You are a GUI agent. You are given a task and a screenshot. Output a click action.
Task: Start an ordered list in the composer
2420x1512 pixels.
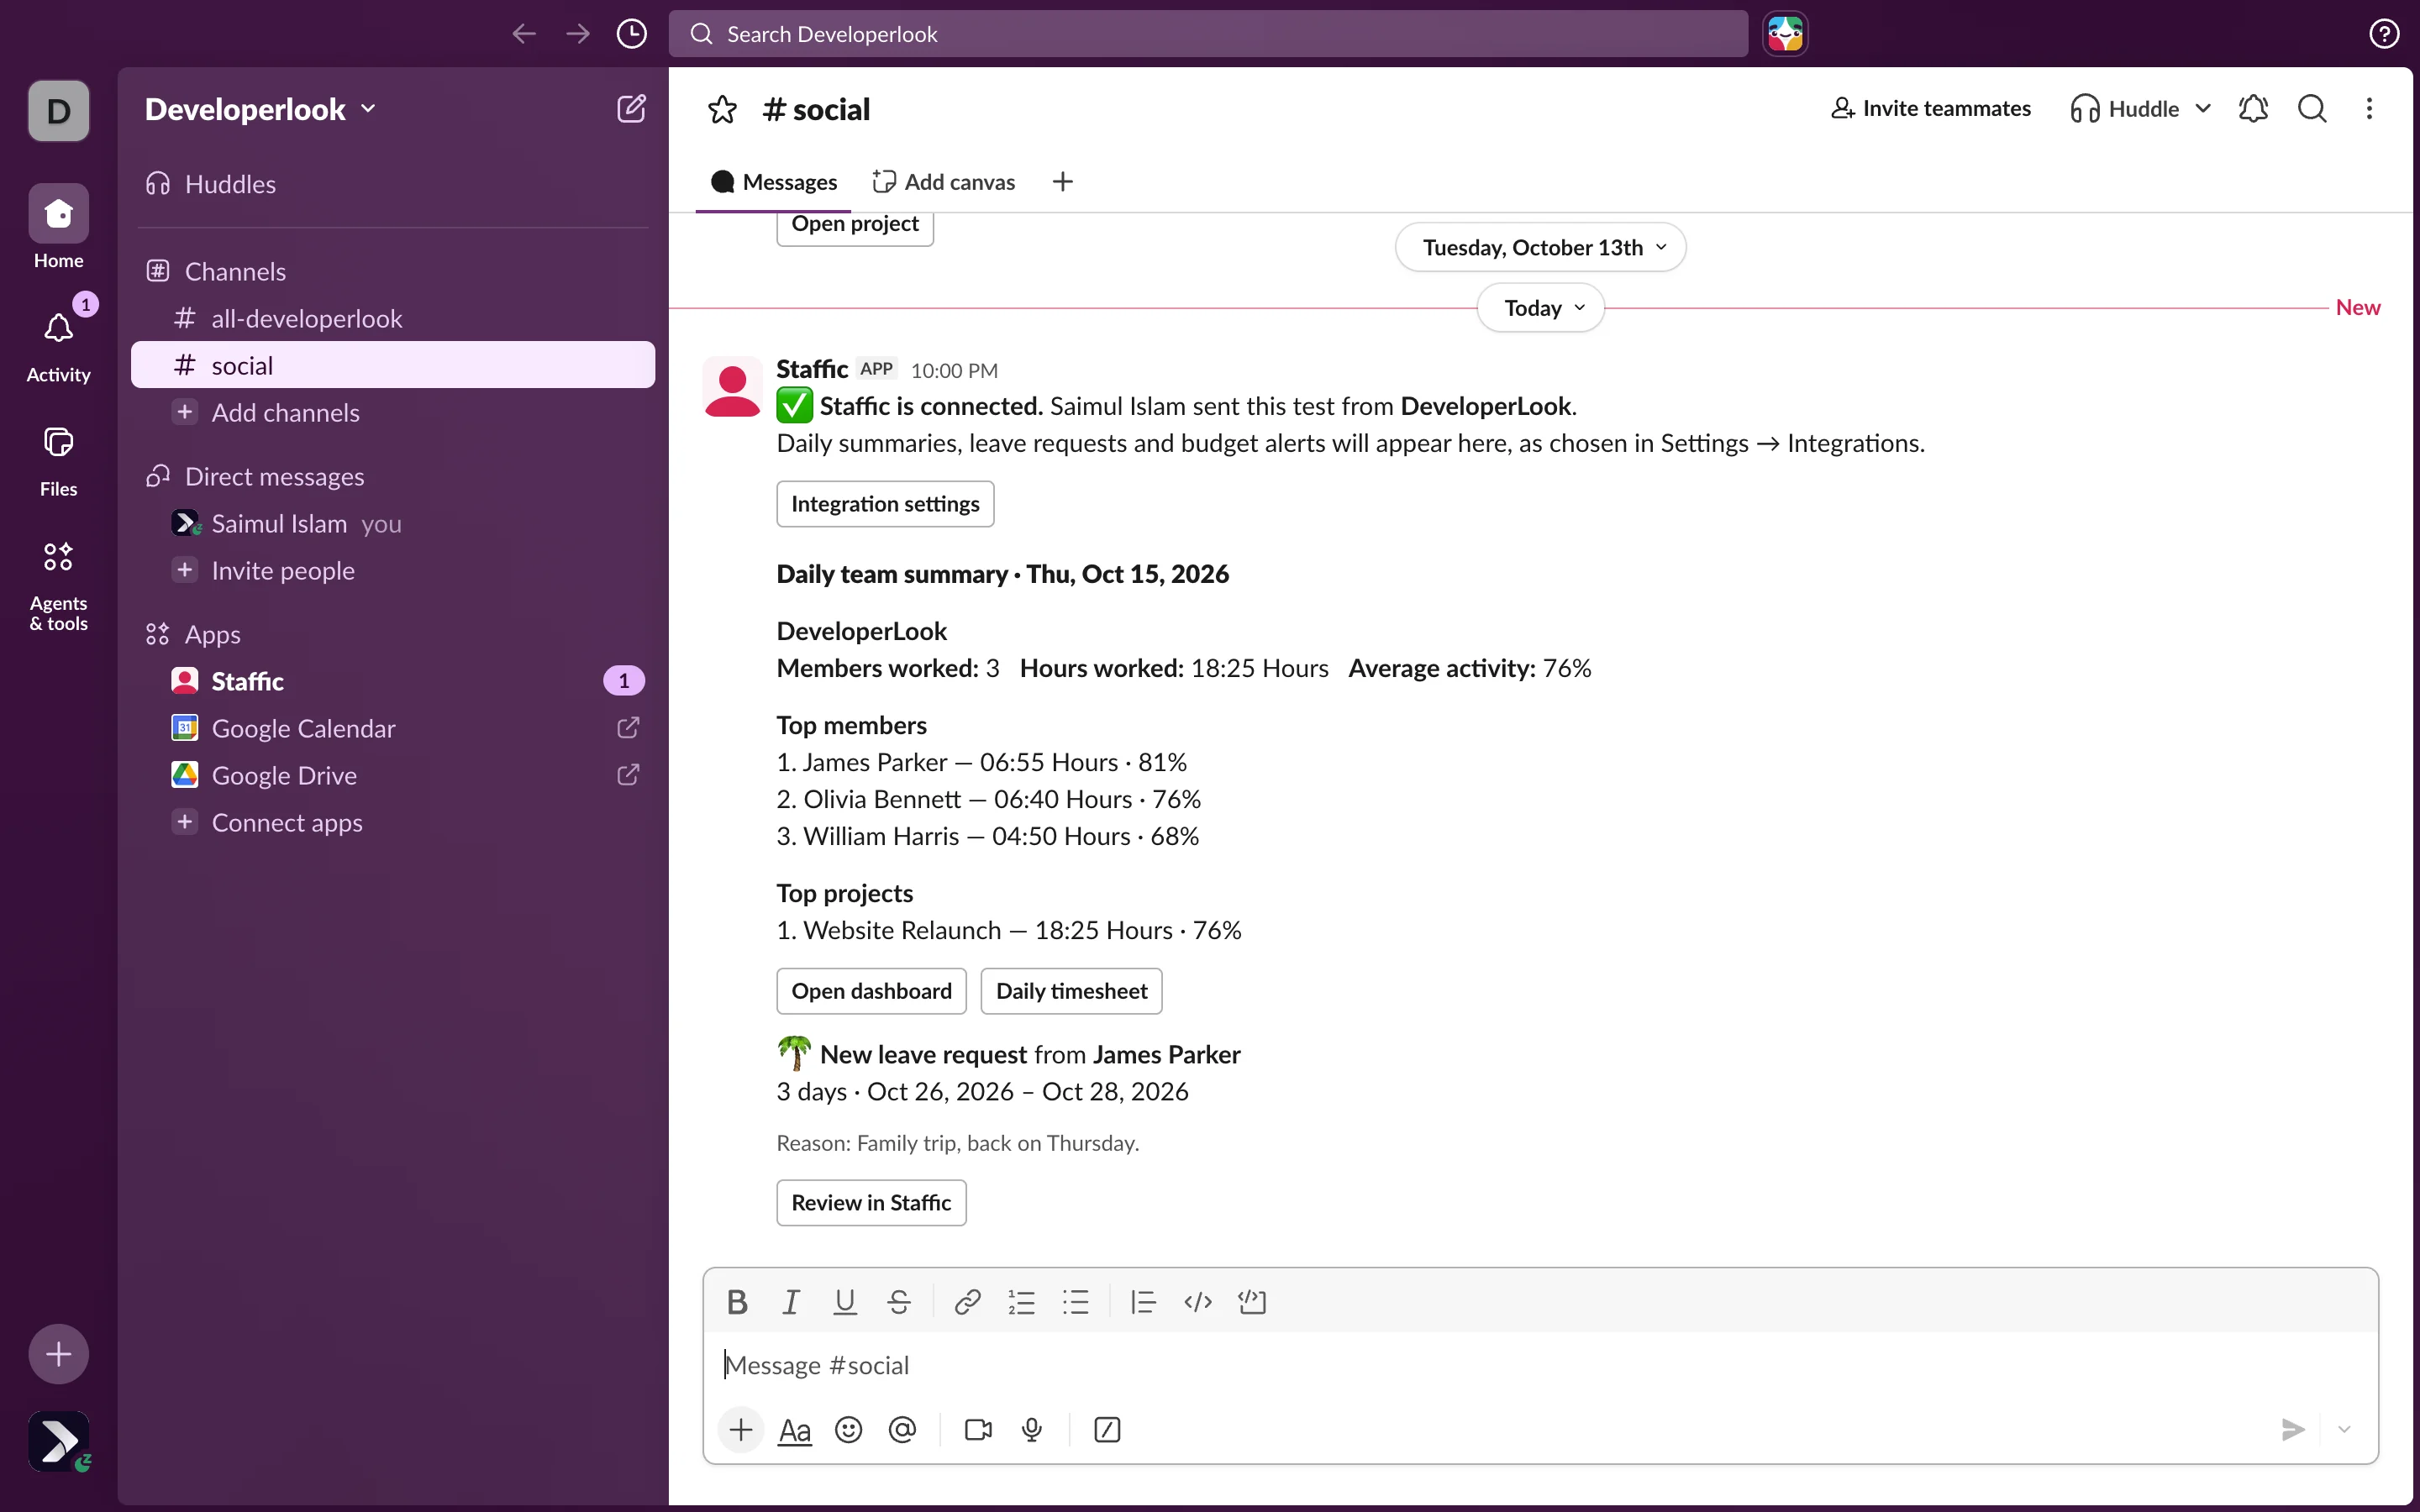[x=1021, y=1301]
